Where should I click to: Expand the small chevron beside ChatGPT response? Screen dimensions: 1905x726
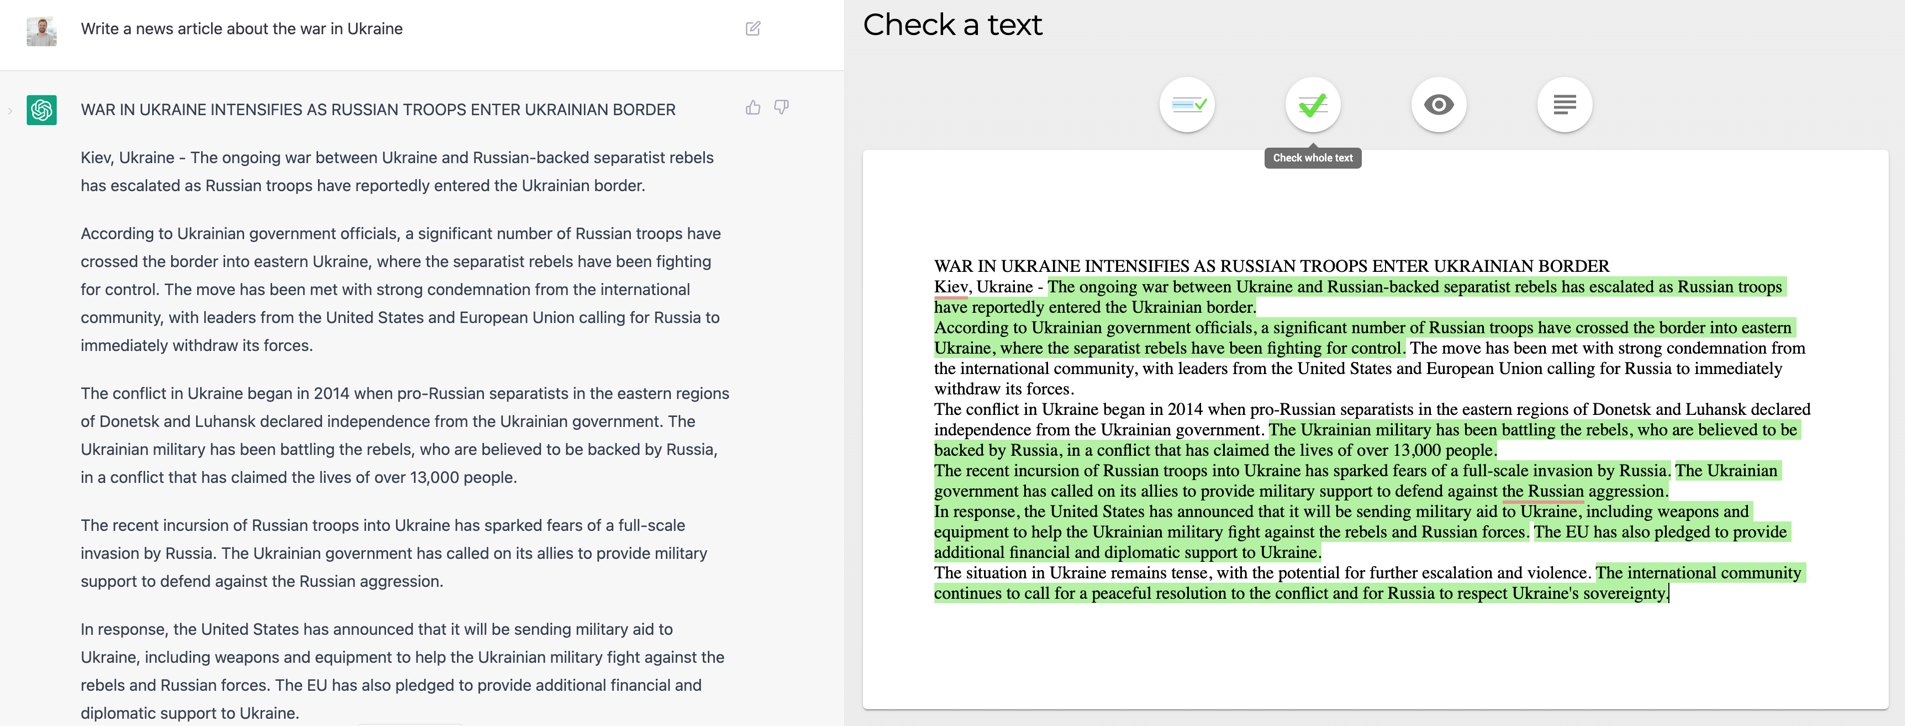click(10, 110)
